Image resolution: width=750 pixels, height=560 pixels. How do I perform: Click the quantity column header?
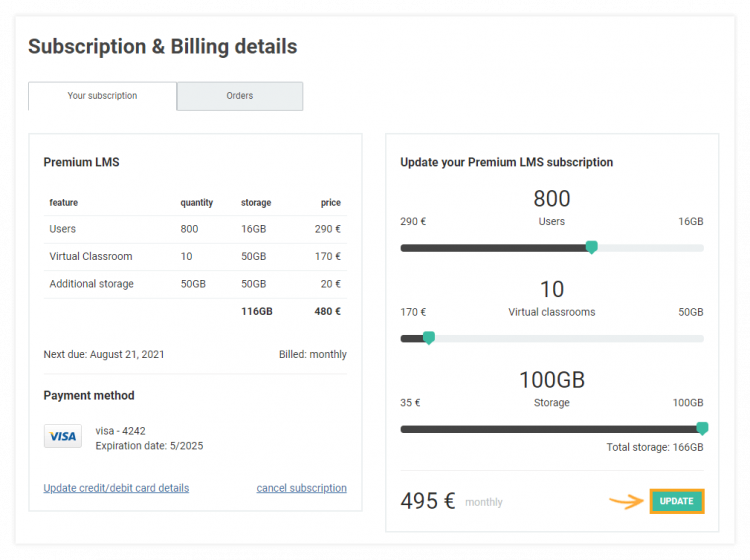(196, 202)
